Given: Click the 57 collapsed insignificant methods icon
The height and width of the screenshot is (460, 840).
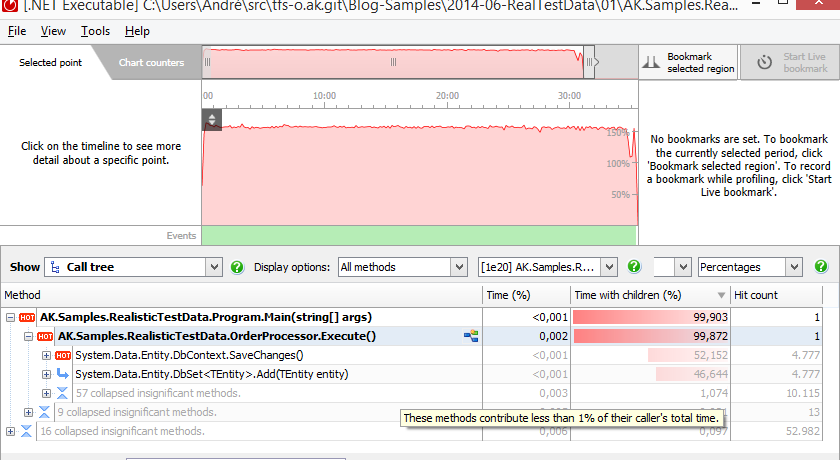Looking at the screenshot, I should point(63,393).
